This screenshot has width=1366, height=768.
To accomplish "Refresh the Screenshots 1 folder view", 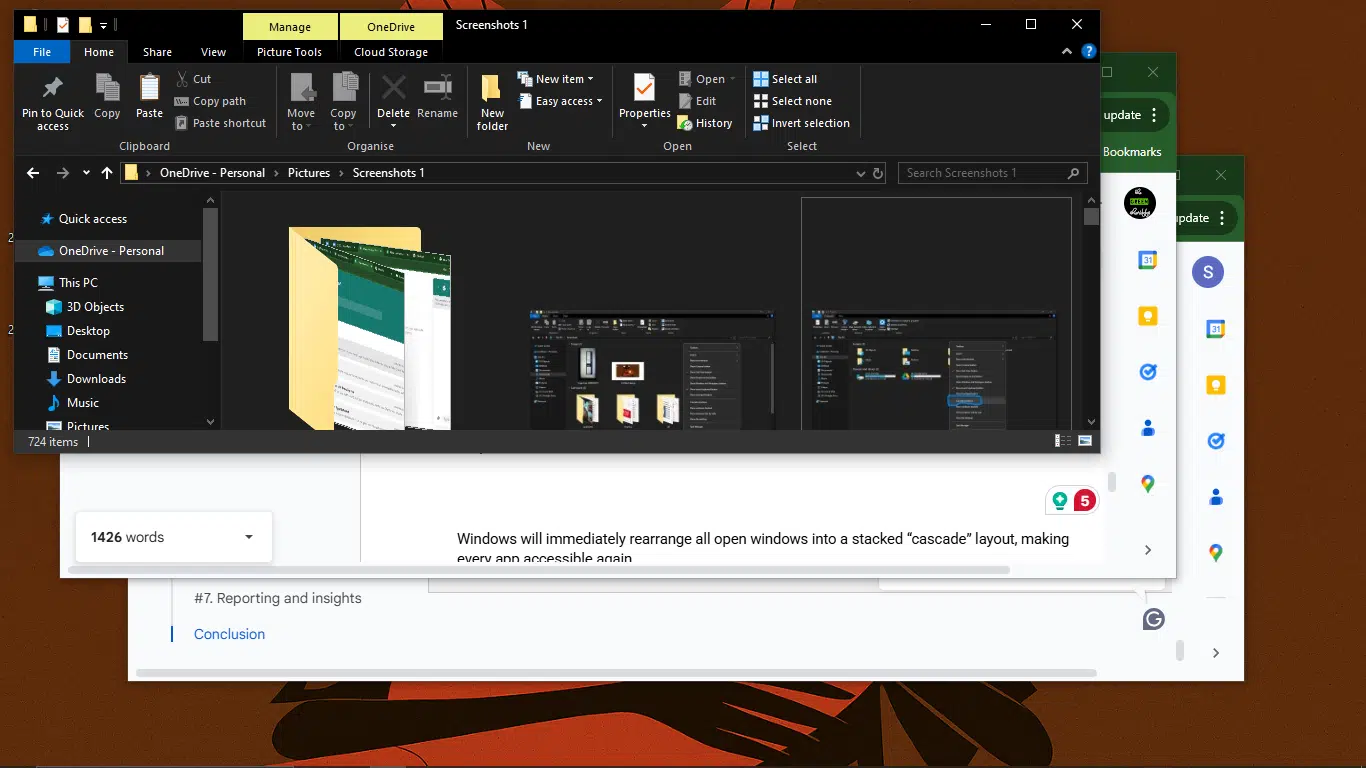I will click(x=878, y=173).
